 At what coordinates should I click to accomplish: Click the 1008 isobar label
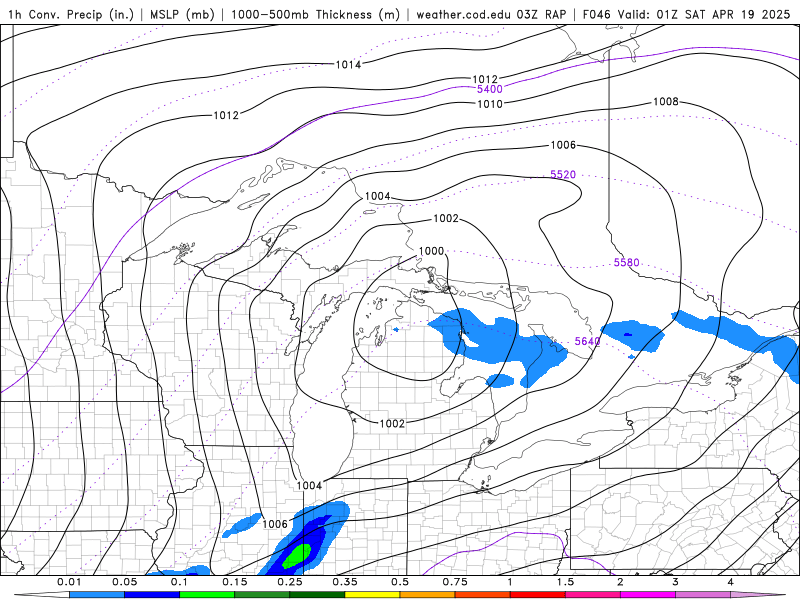666,102
